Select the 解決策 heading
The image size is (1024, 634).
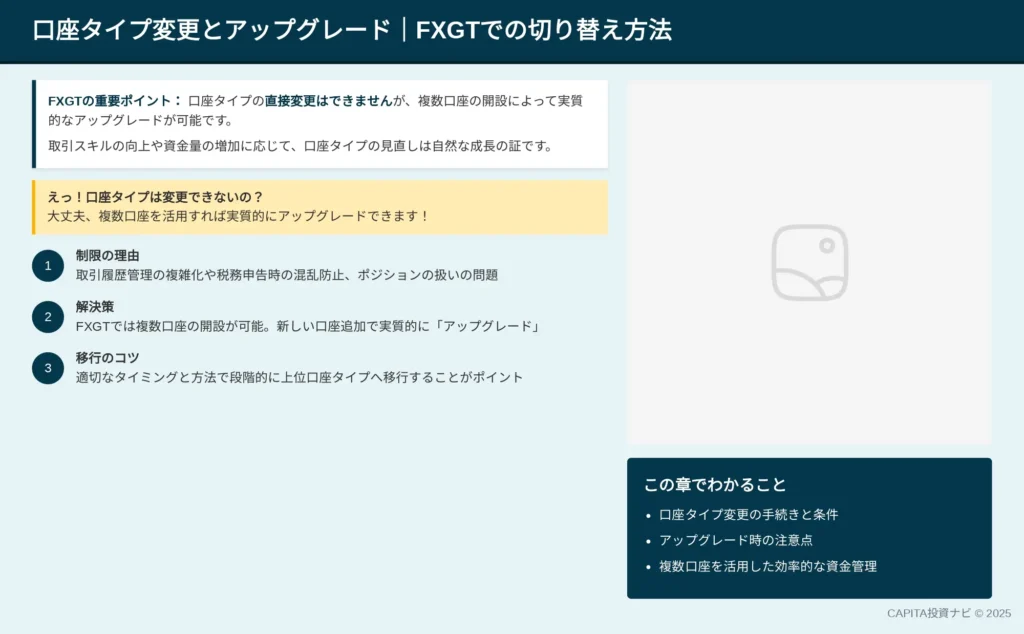pos(95,307)
